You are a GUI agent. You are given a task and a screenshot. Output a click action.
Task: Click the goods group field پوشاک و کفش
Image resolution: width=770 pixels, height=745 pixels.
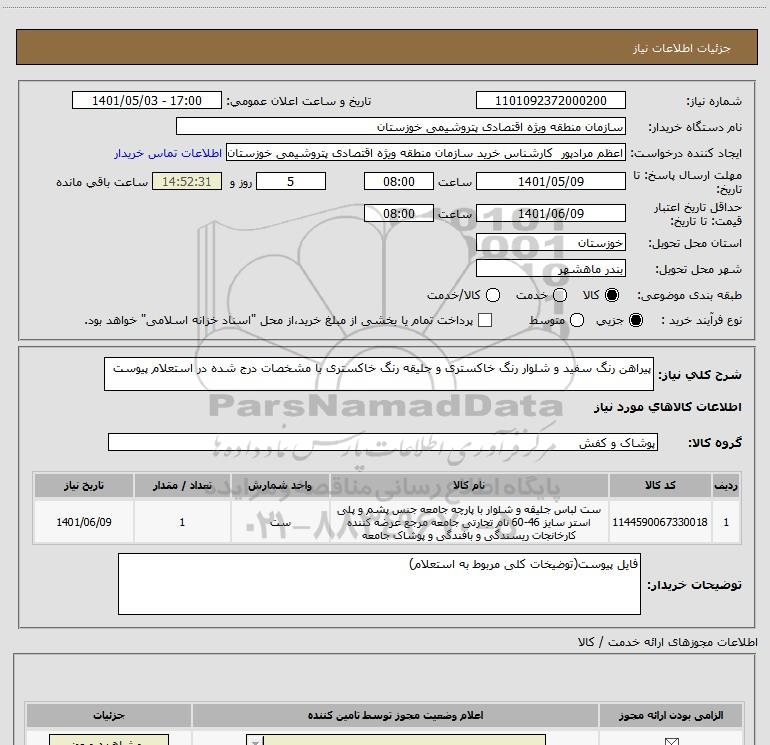tap(383, 442)
